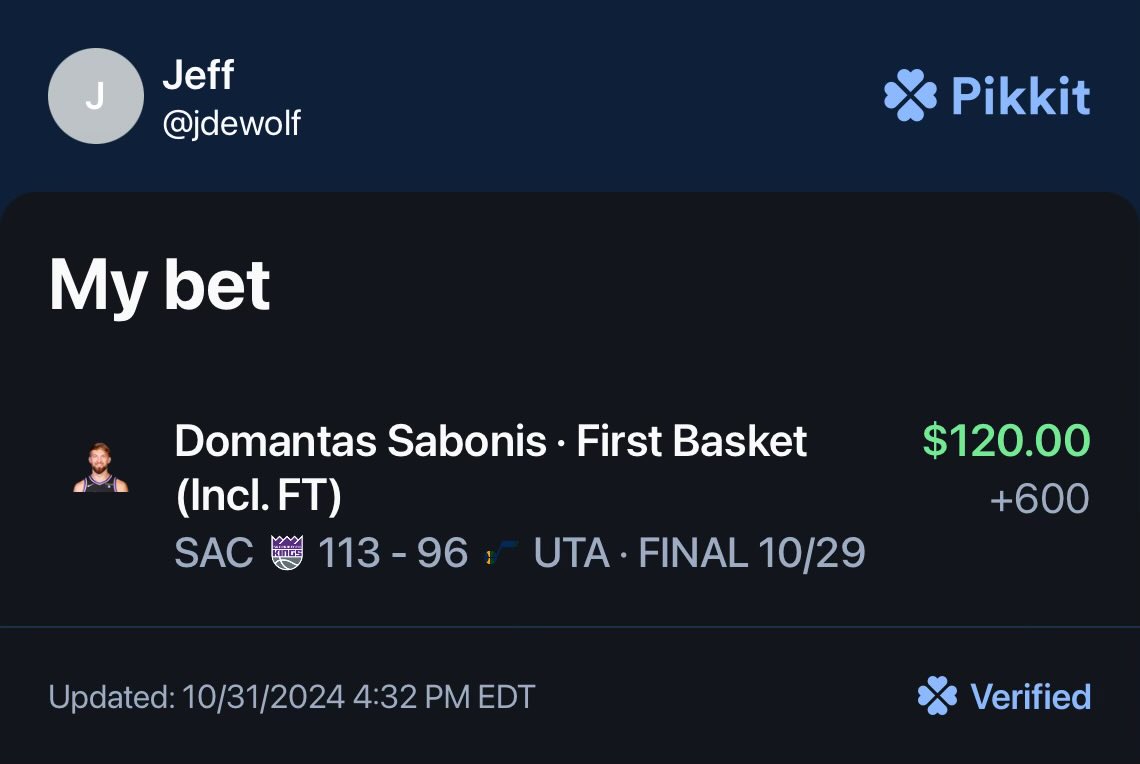
Task: Open Jeff's gray J profile avatar
Action: coord(95,96)
